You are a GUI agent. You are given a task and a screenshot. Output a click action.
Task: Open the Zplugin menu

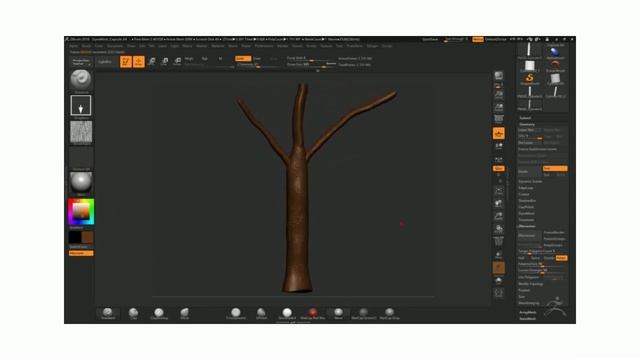[373, 46]
